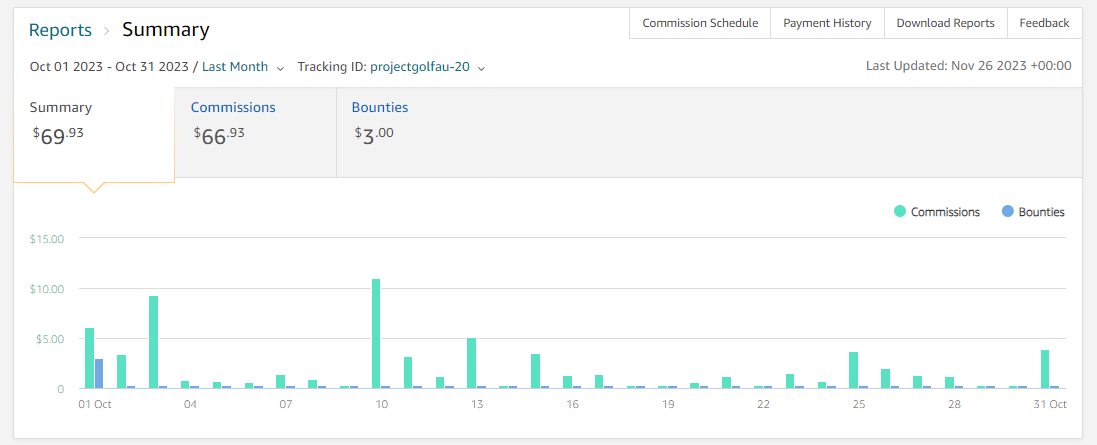
Task: Click the projectgolfau-20 tracking ID link
Action: (x=420, y=67)
